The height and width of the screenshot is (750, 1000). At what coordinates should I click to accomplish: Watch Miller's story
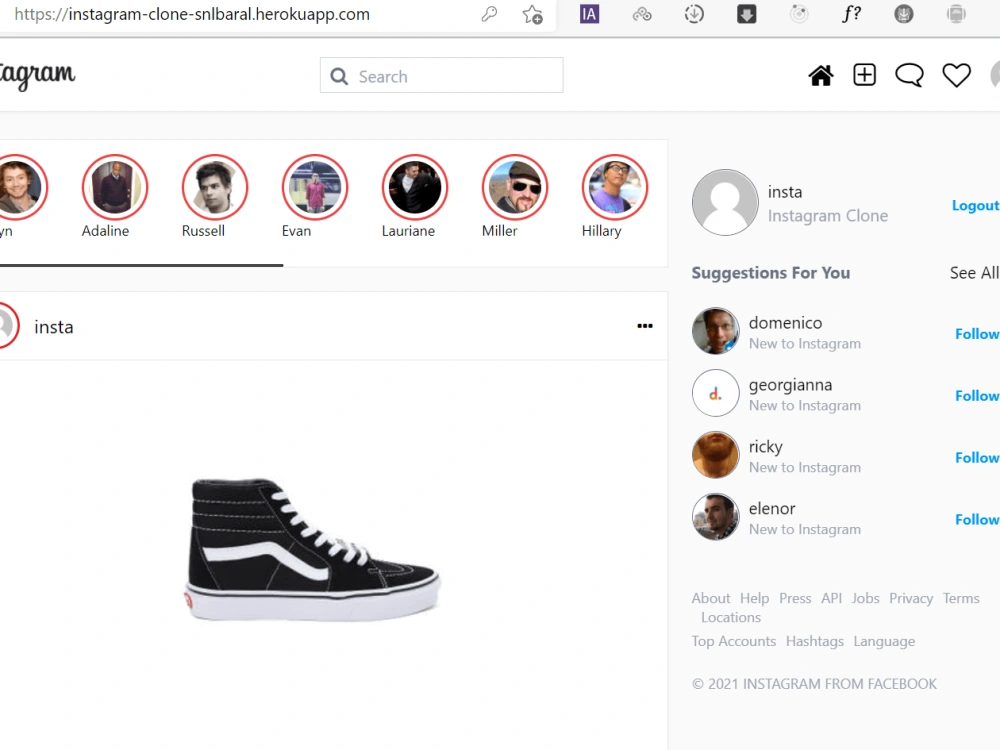coord(515,187)
